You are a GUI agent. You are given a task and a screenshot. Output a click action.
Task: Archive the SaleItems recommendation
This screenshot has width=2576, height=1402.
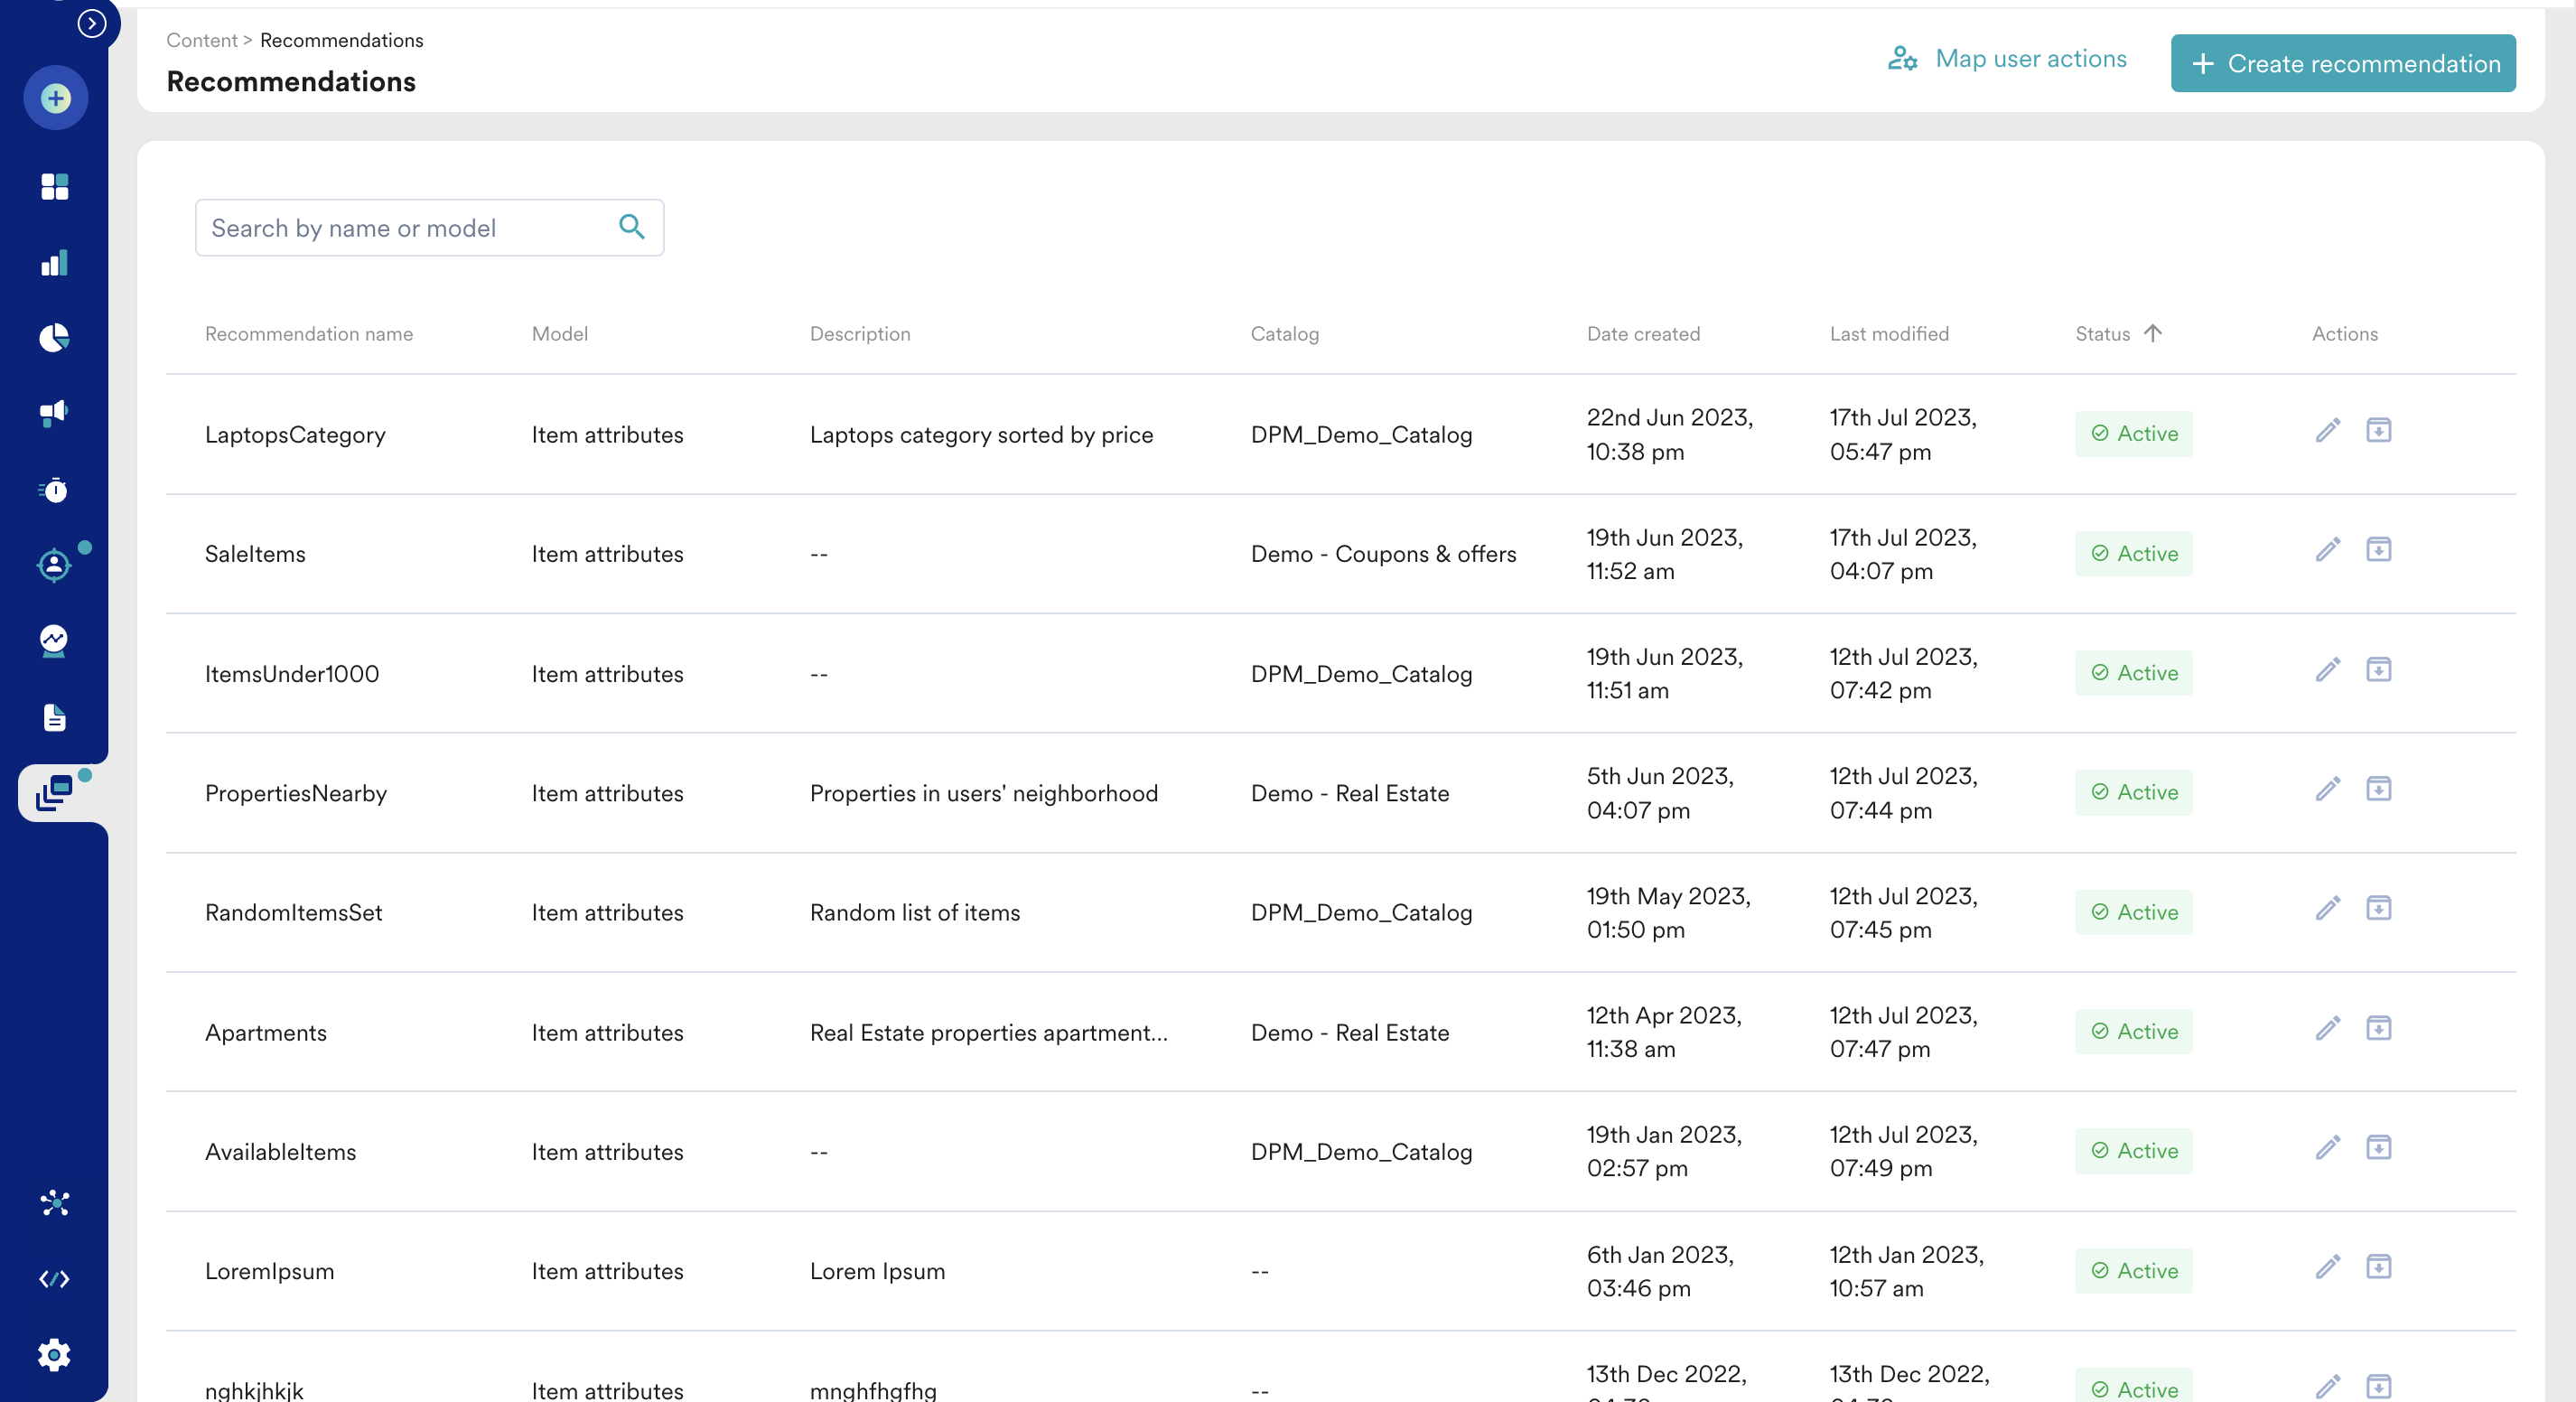point(2378,550)
